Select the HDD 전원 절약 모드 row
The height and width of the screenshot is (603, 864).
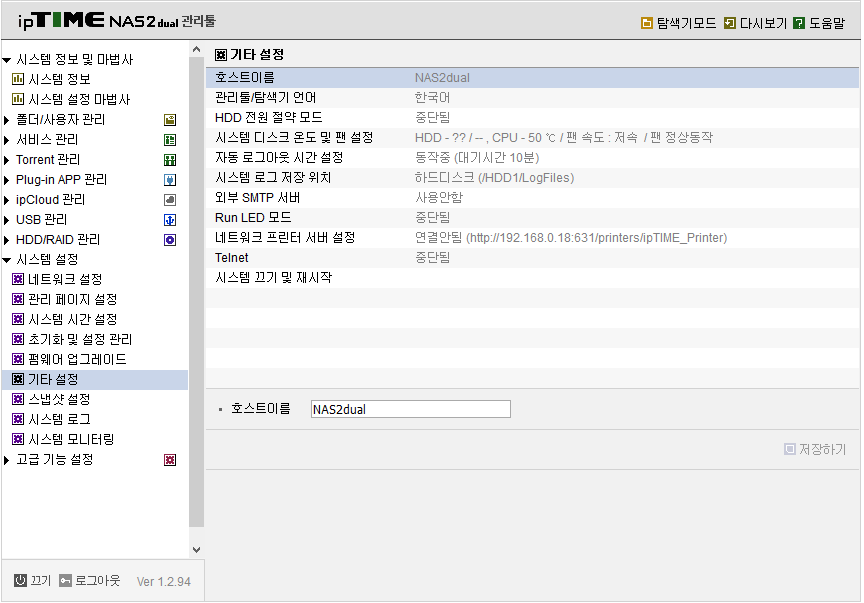532,117
